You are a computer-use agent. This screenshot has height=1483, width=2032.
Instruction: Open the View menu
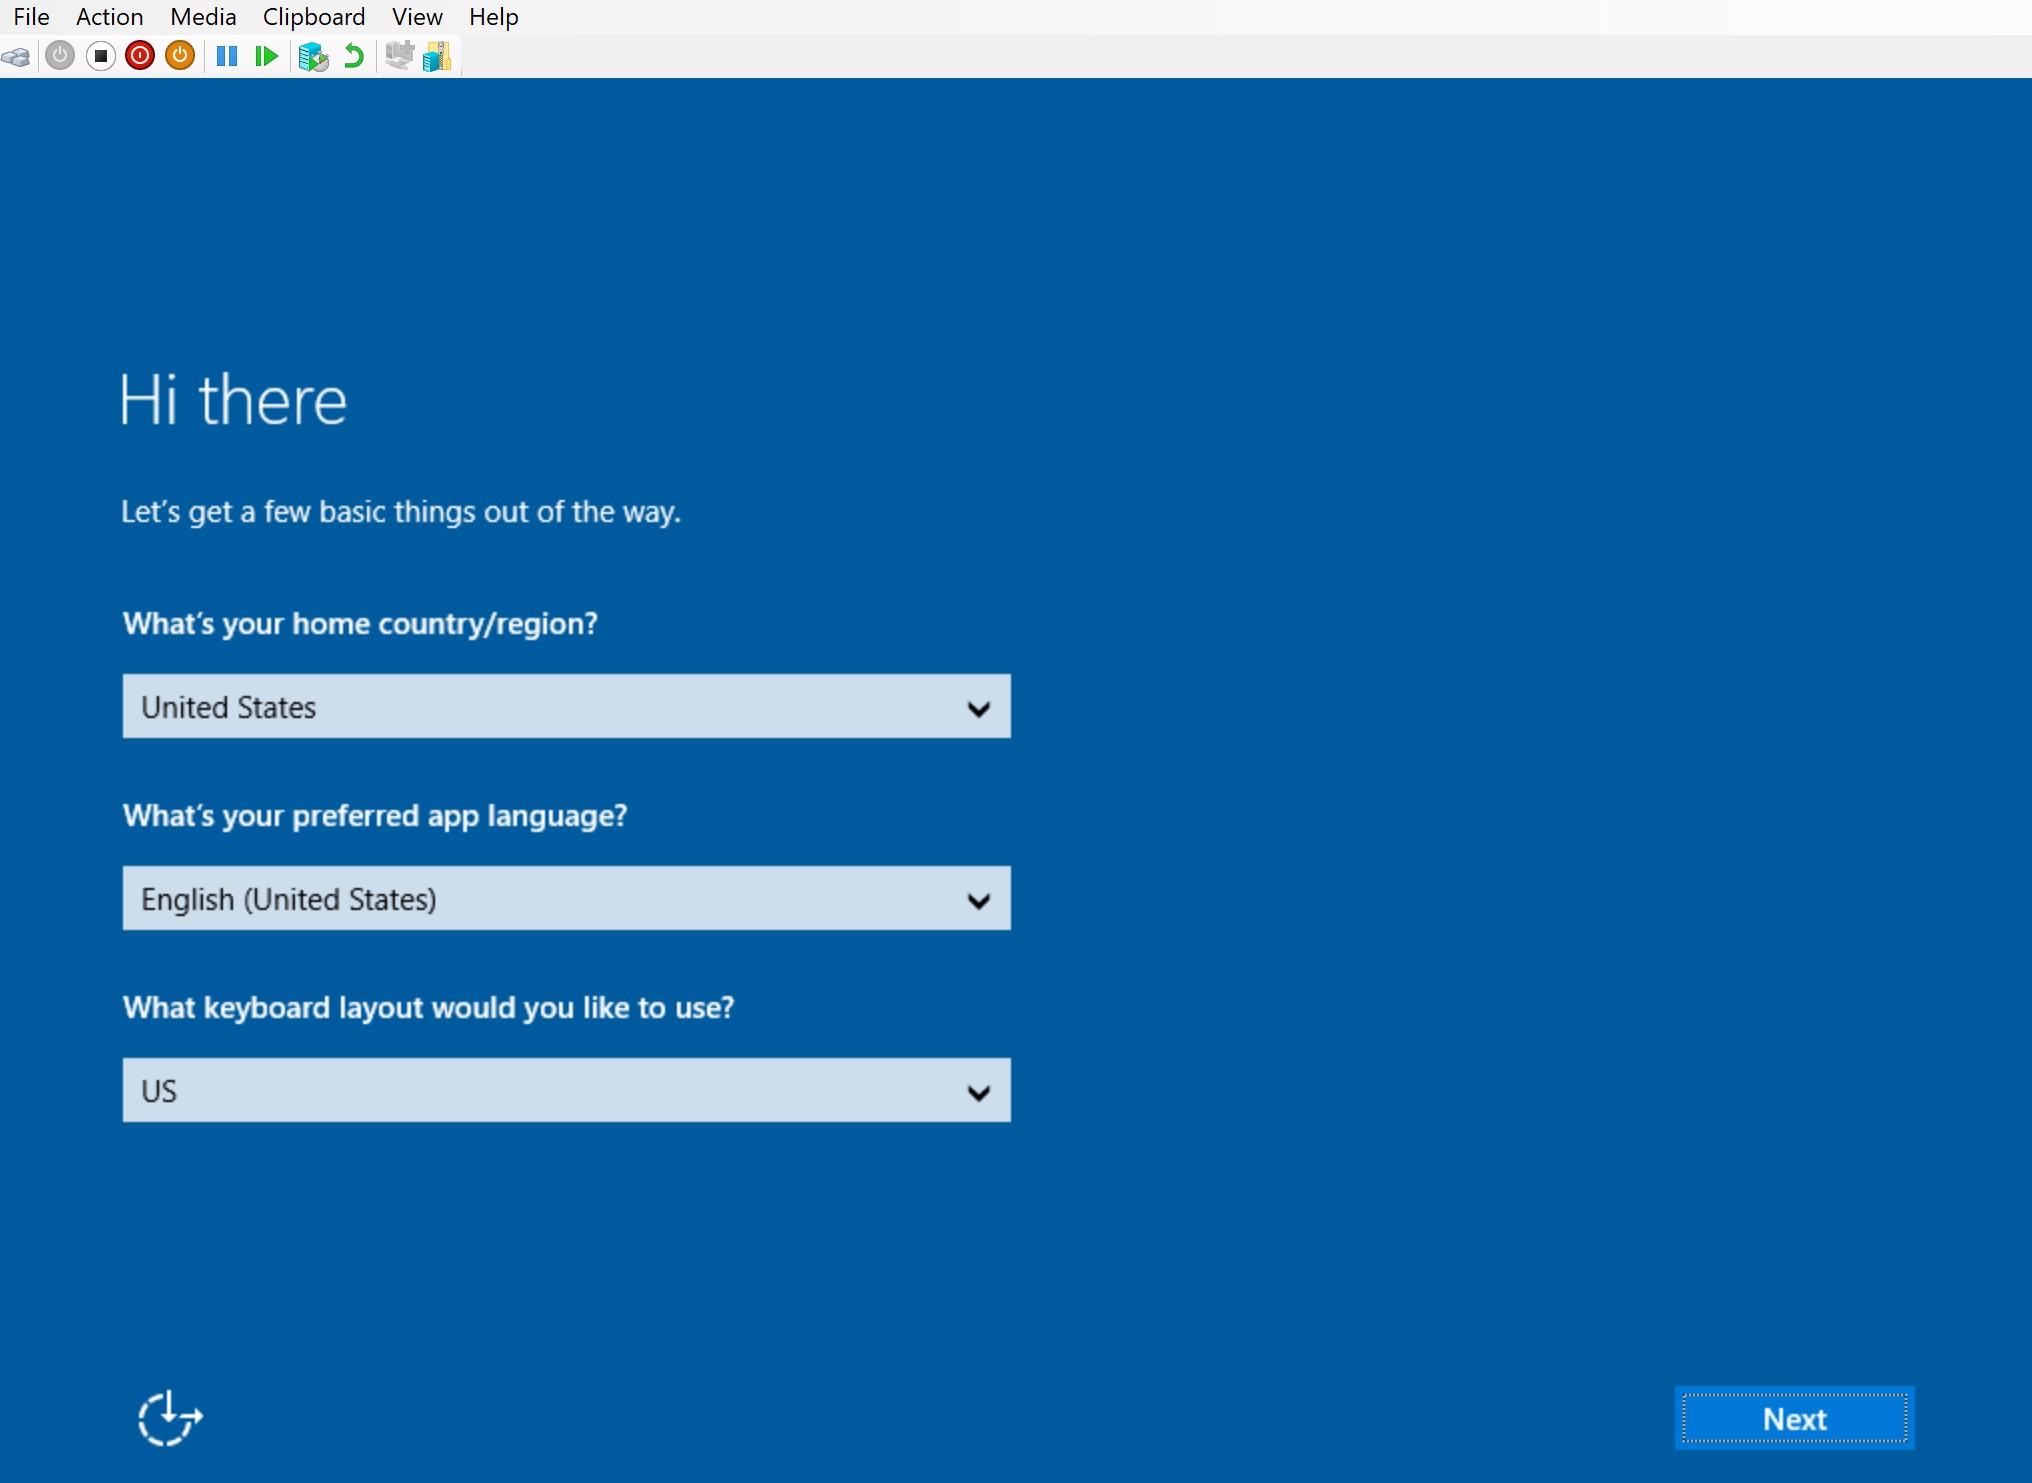click(416, 17)
